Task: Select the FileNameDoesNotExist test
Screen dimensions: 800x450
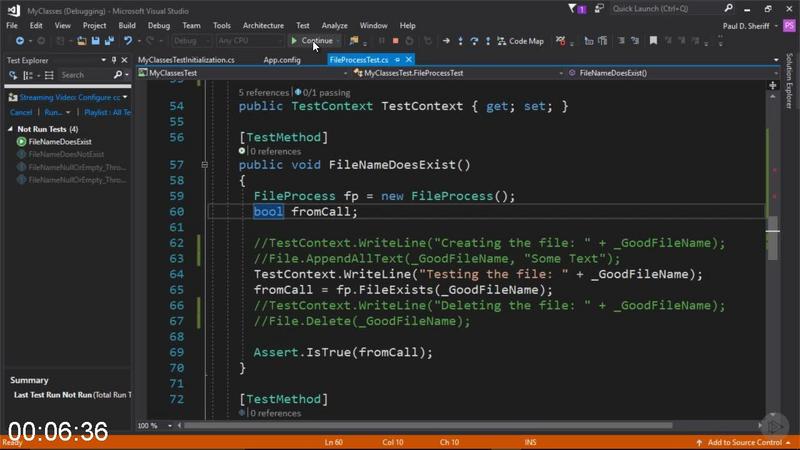Action: click(66, 154)
